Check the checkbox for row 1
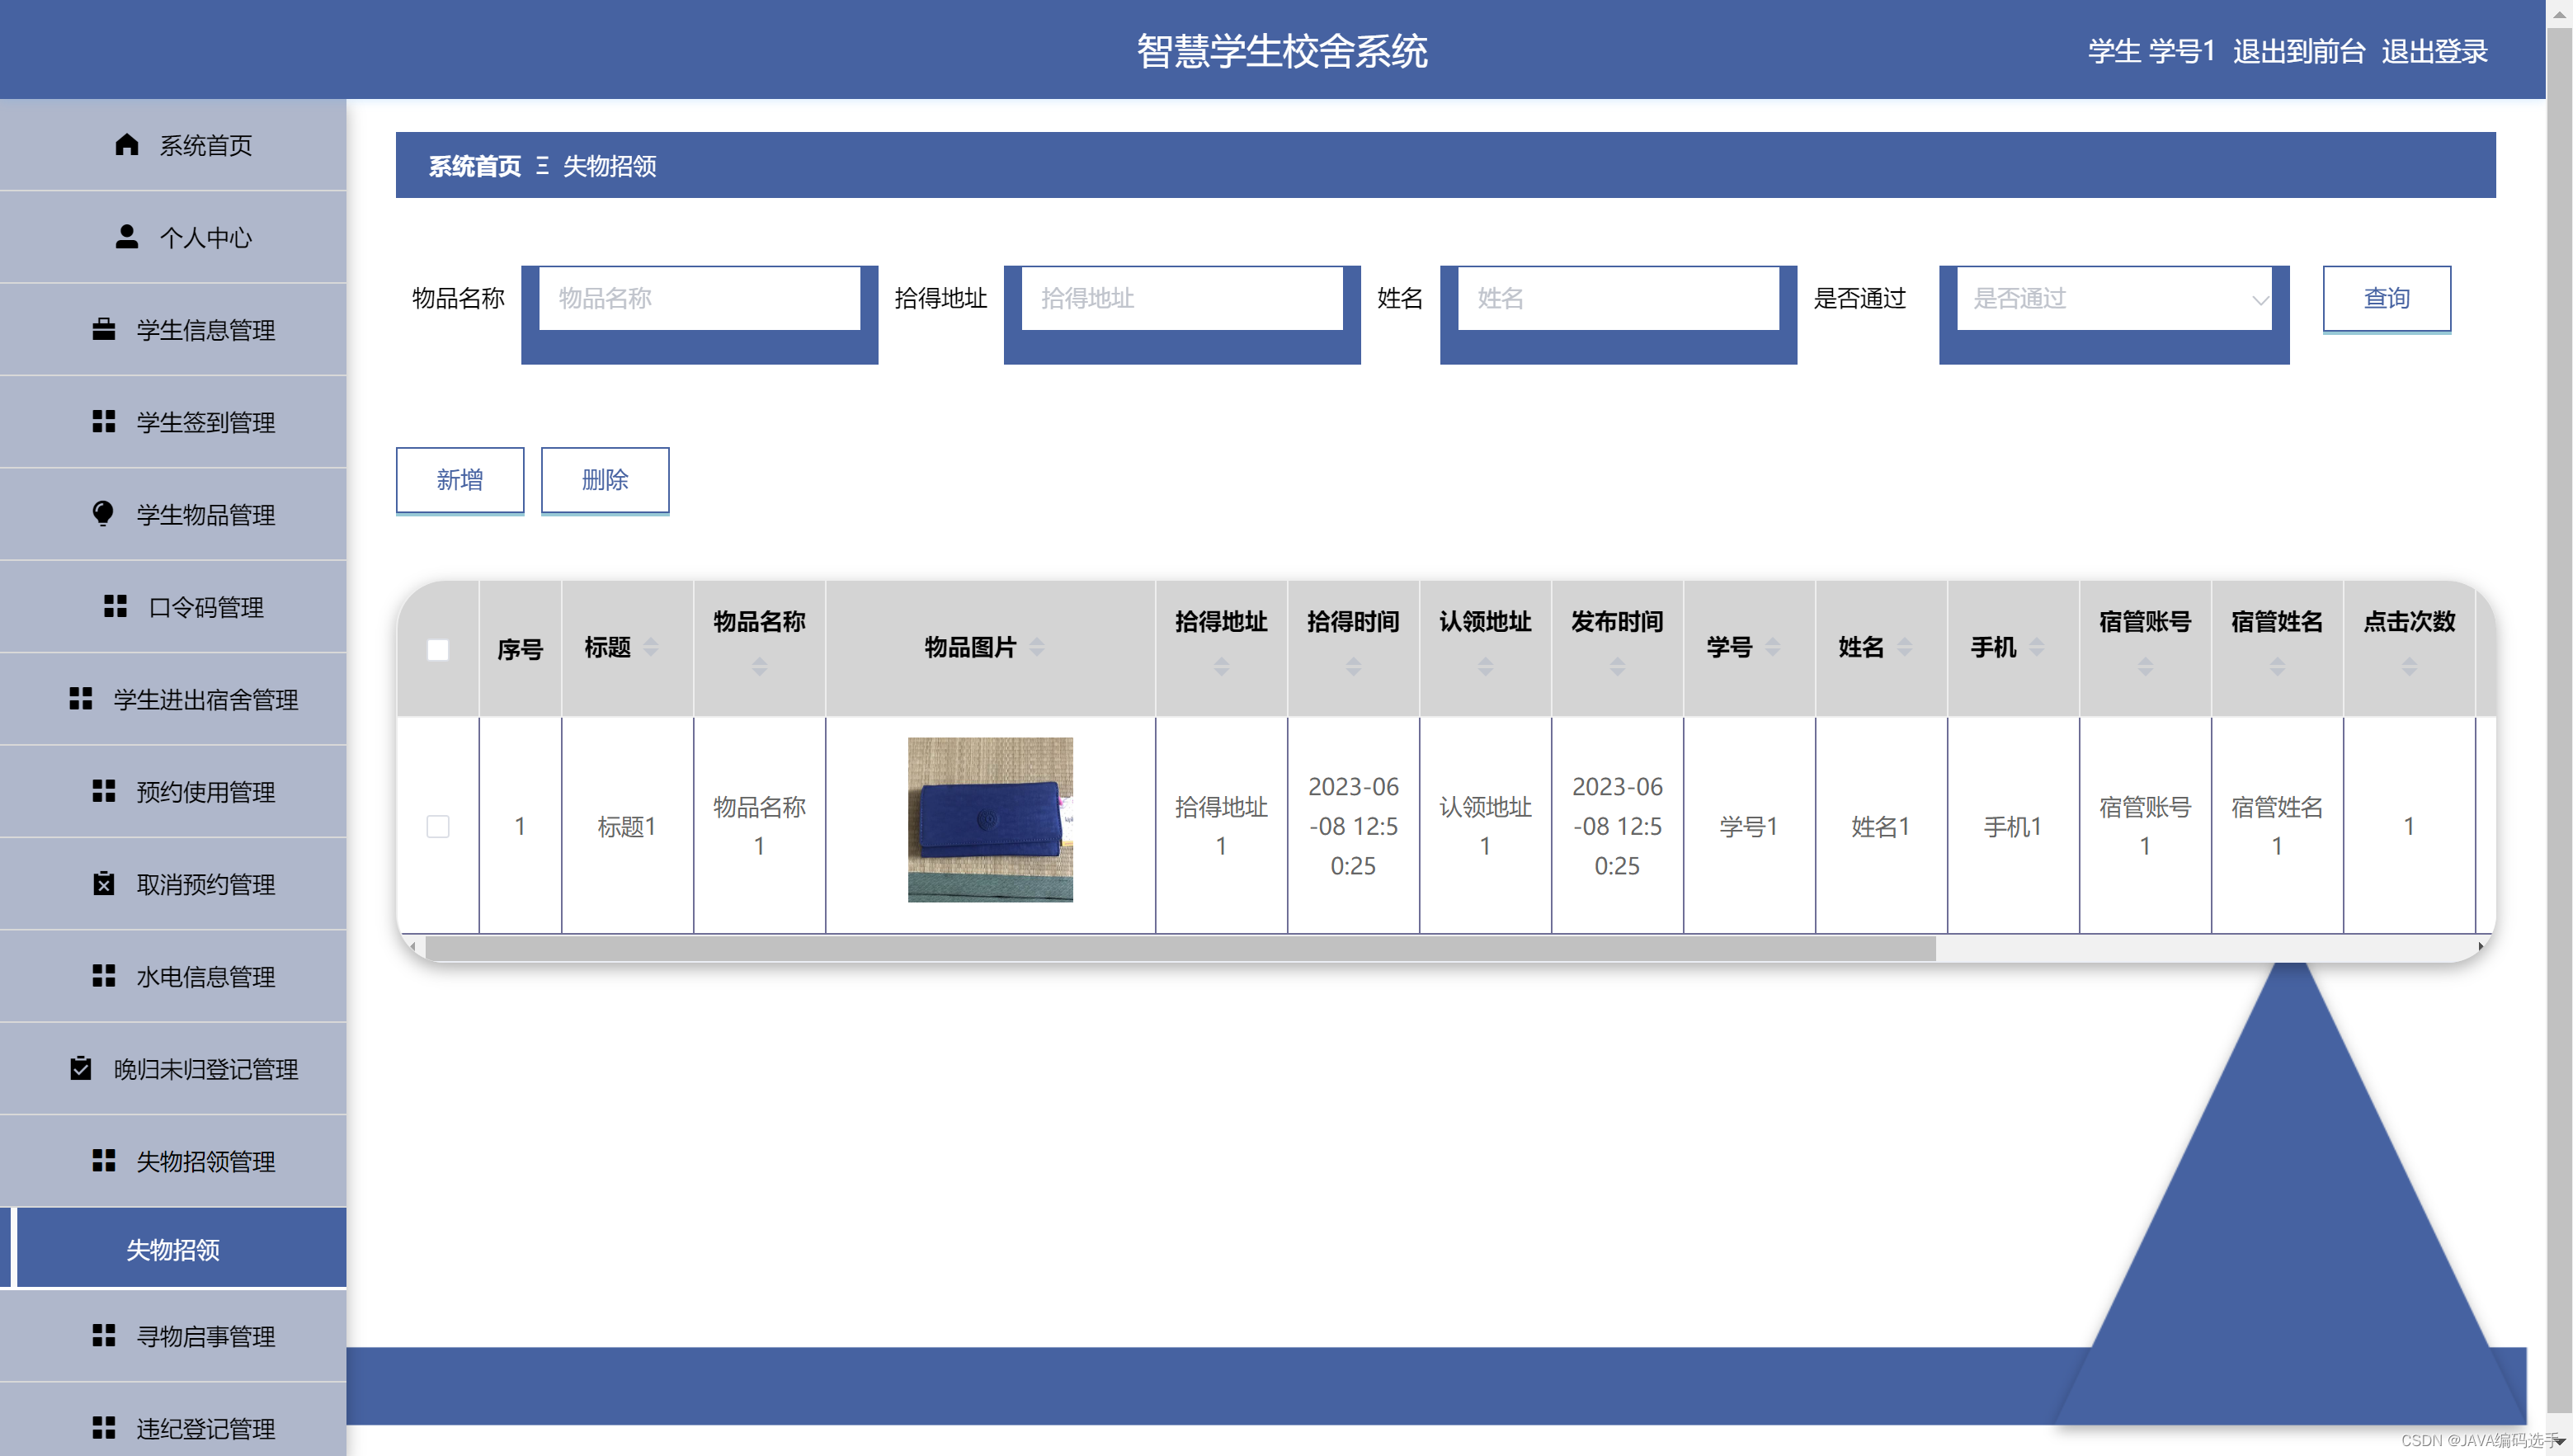 point(437,826)
